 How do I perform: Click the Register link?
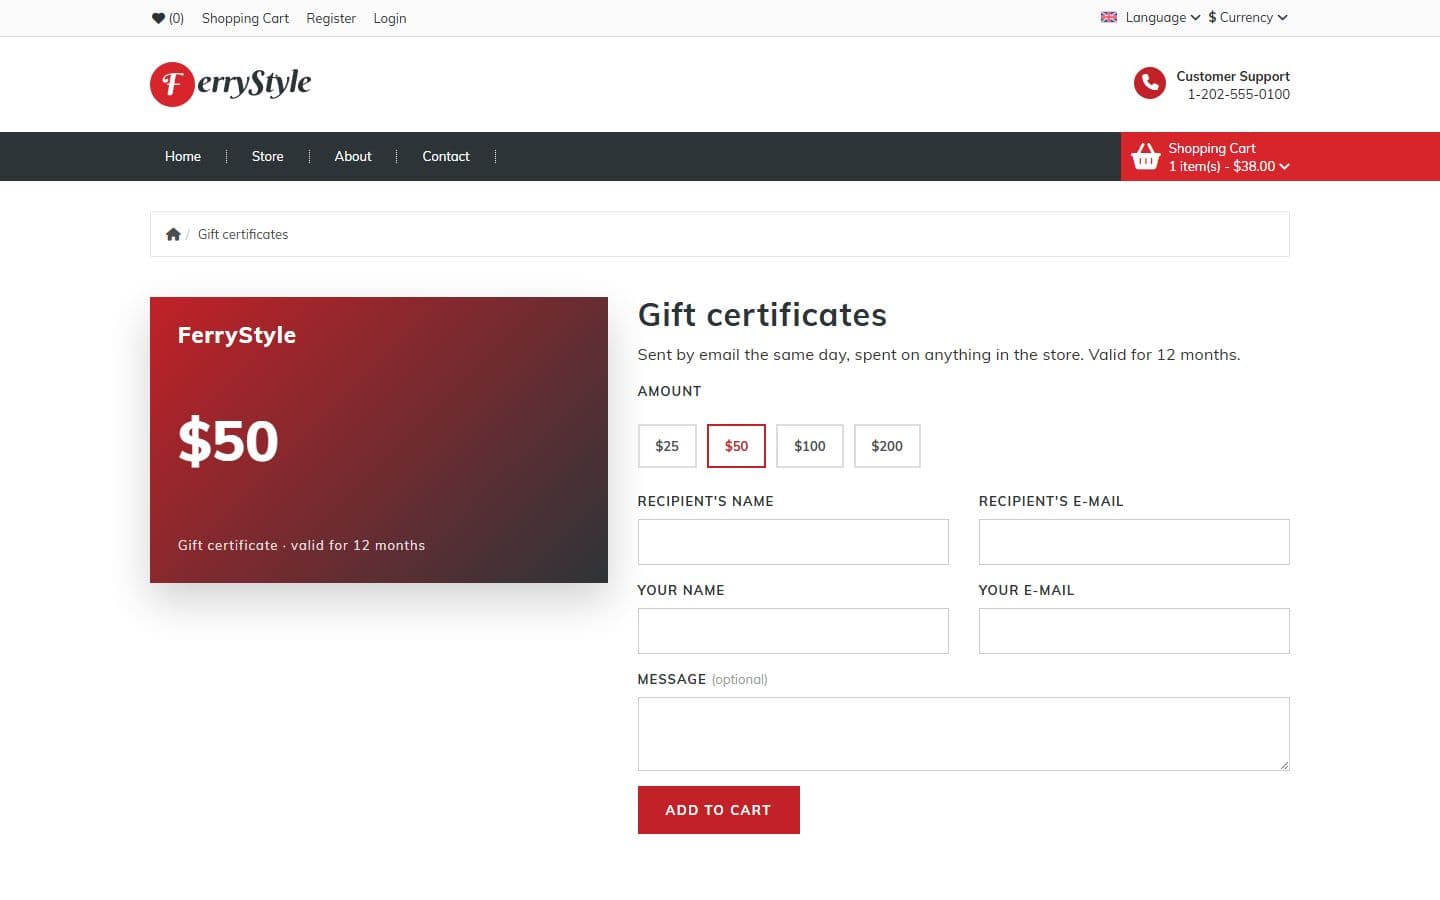[331, 18]
